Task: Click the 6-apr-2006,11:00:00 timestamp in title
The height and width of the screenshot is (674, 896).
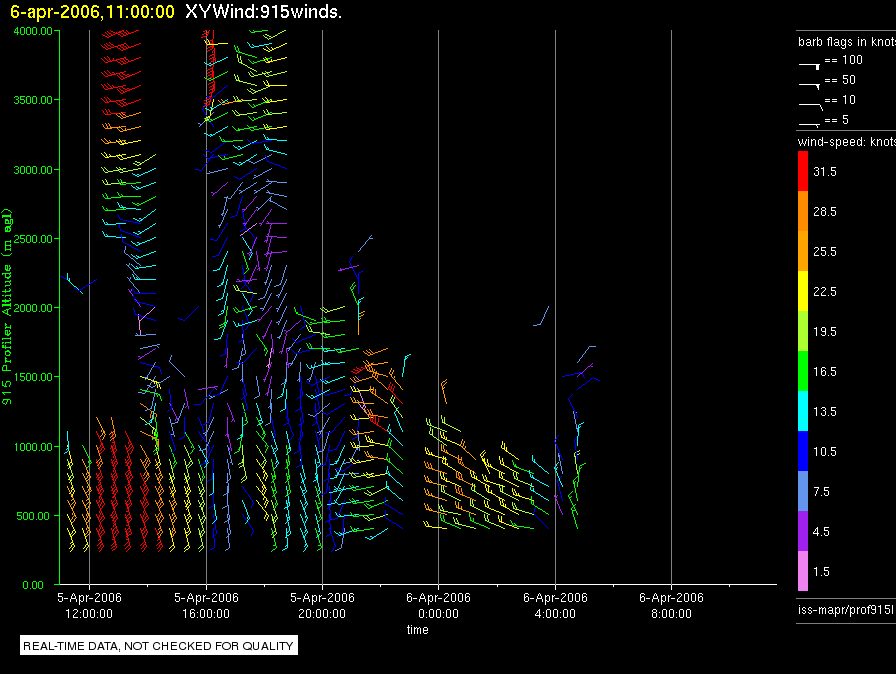Action: [x=92, y=12]
